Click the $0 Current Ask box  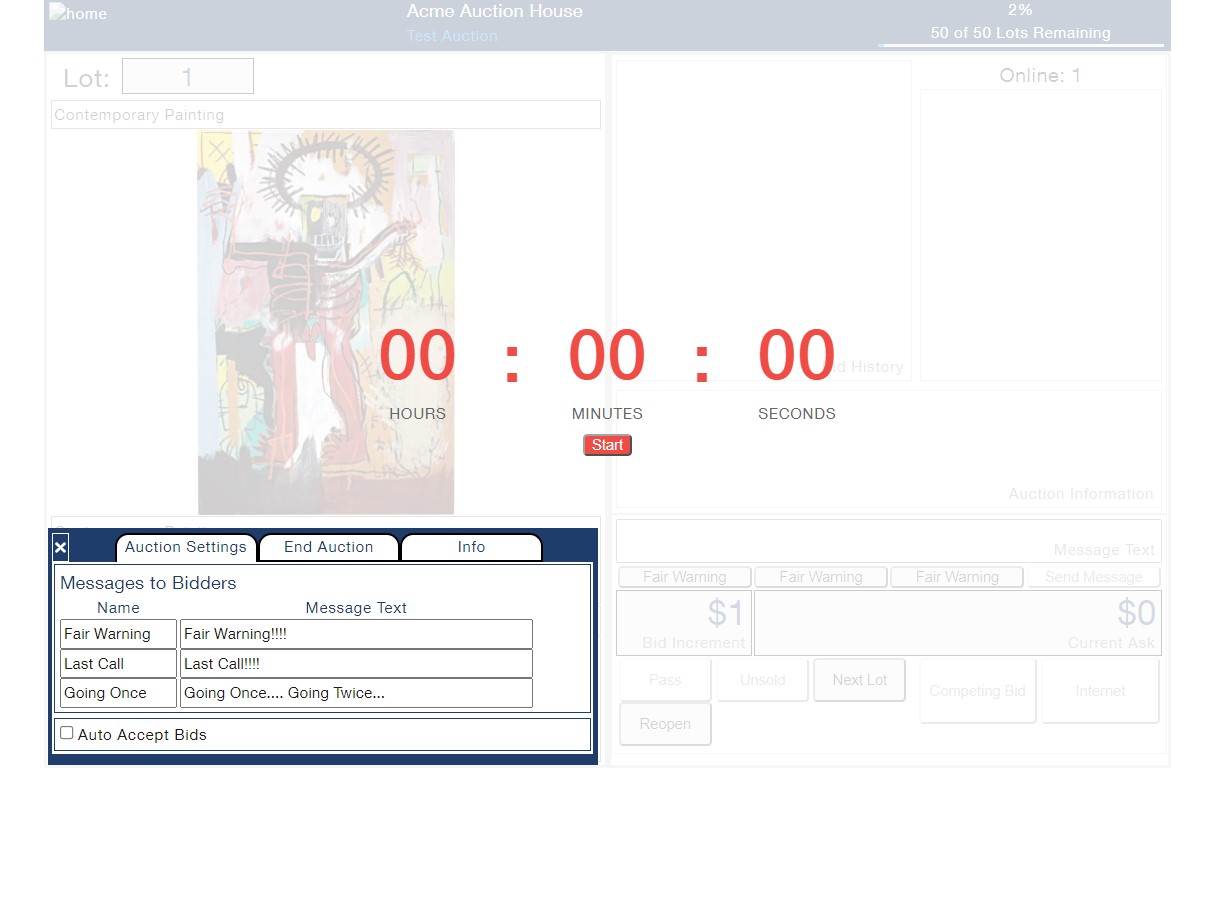click(x=958, y=623)
